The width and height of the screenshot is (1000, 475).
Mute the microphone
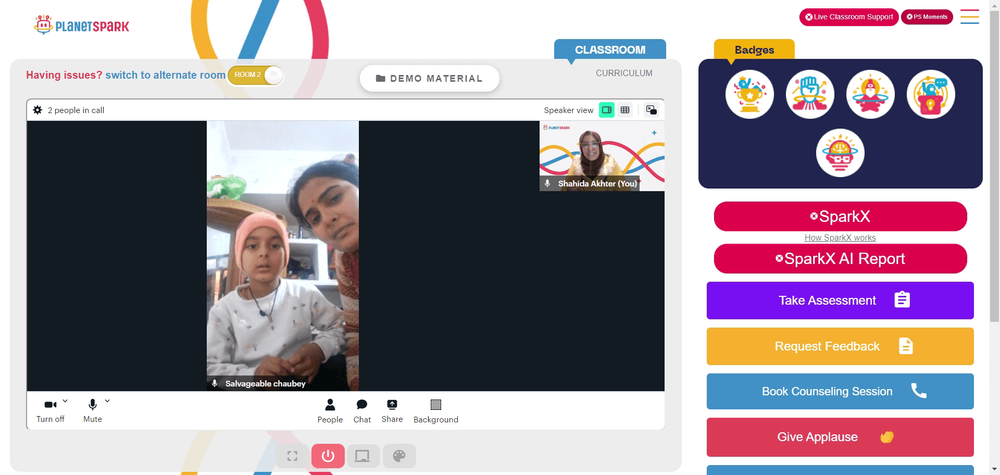92,411
